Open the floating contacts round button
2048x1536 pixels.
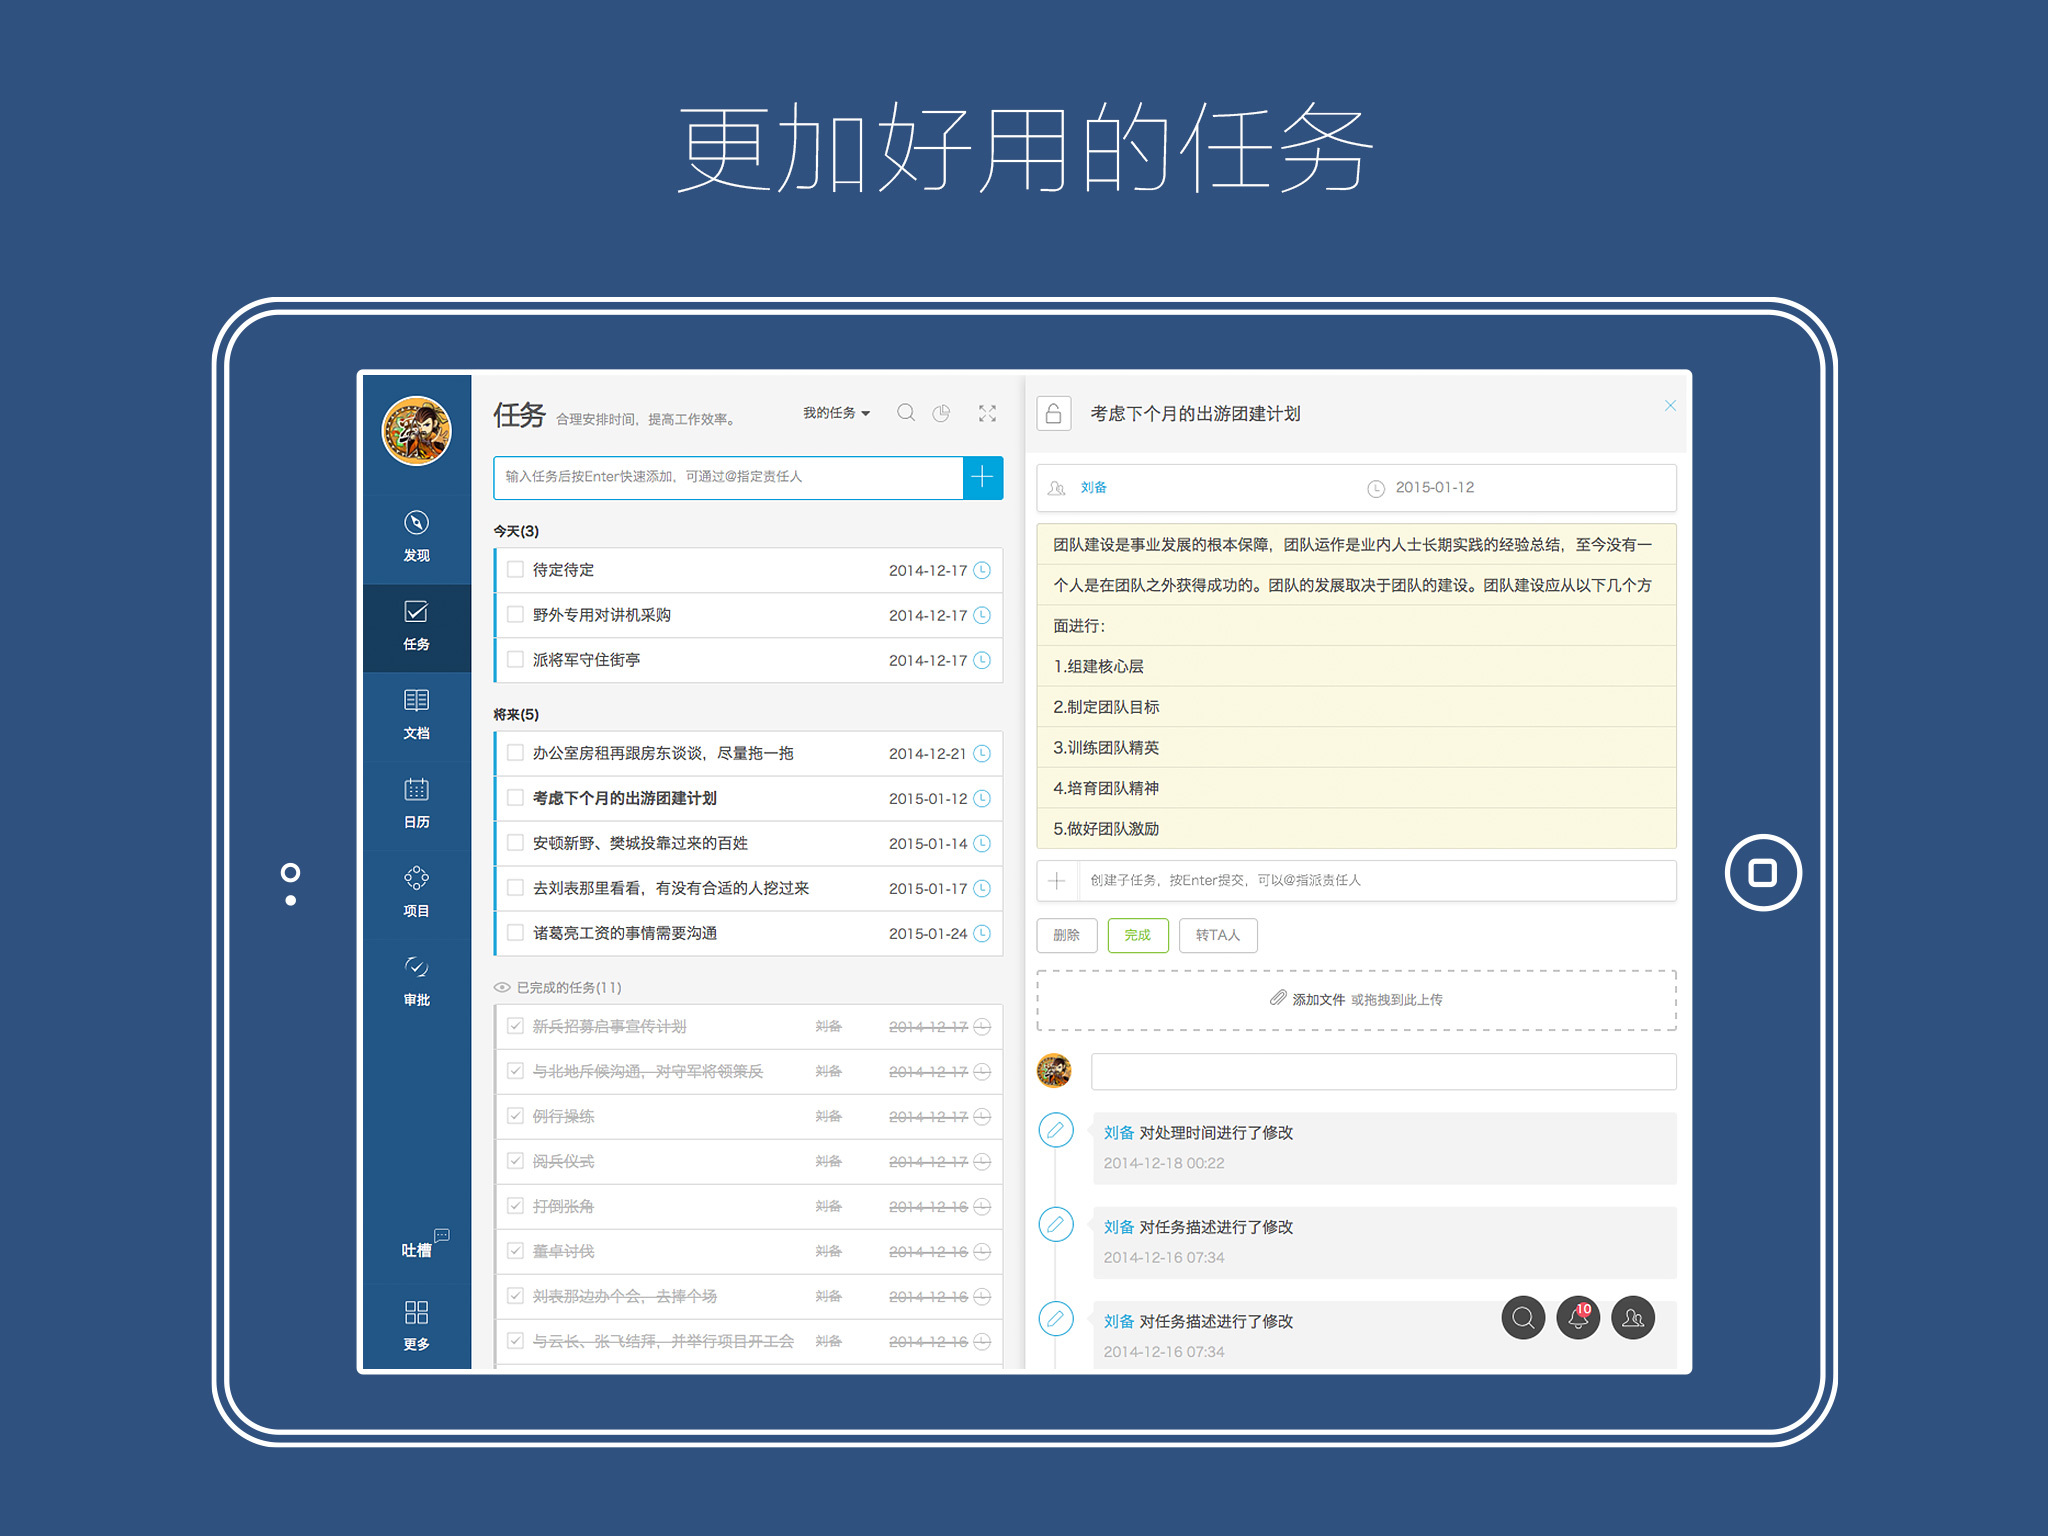[1633, 1318]
